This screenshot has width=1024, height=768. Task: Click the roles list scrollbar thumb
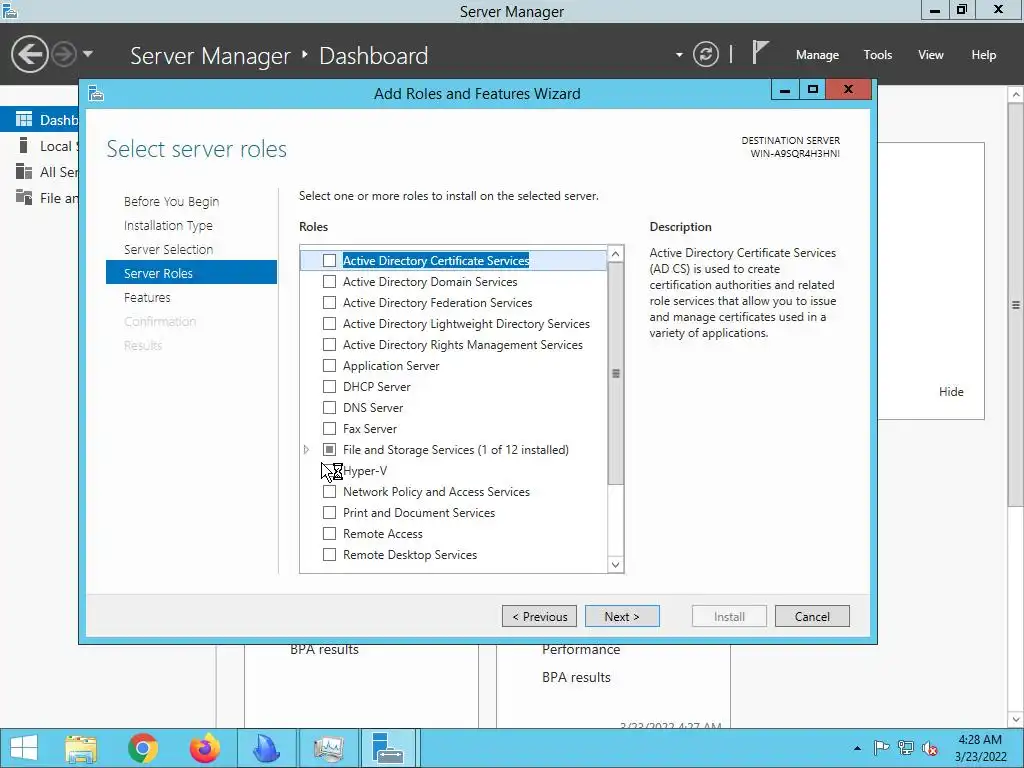coord(615,373)
